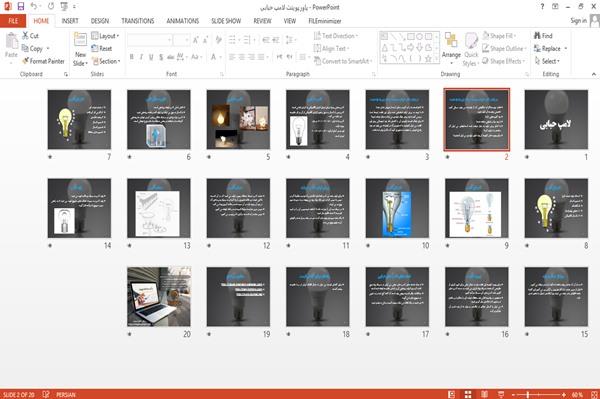This screenshot has width=600, height=399.
Task: Open the Shape Fill dropdown
Action: point(499,36)
